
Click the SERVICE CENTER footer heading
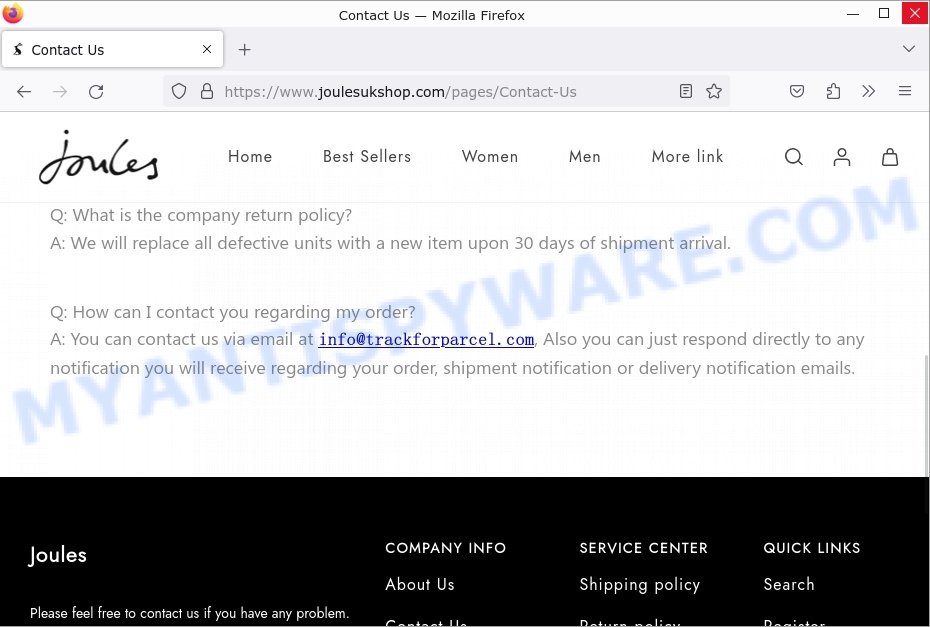click(x=644, y=548)
